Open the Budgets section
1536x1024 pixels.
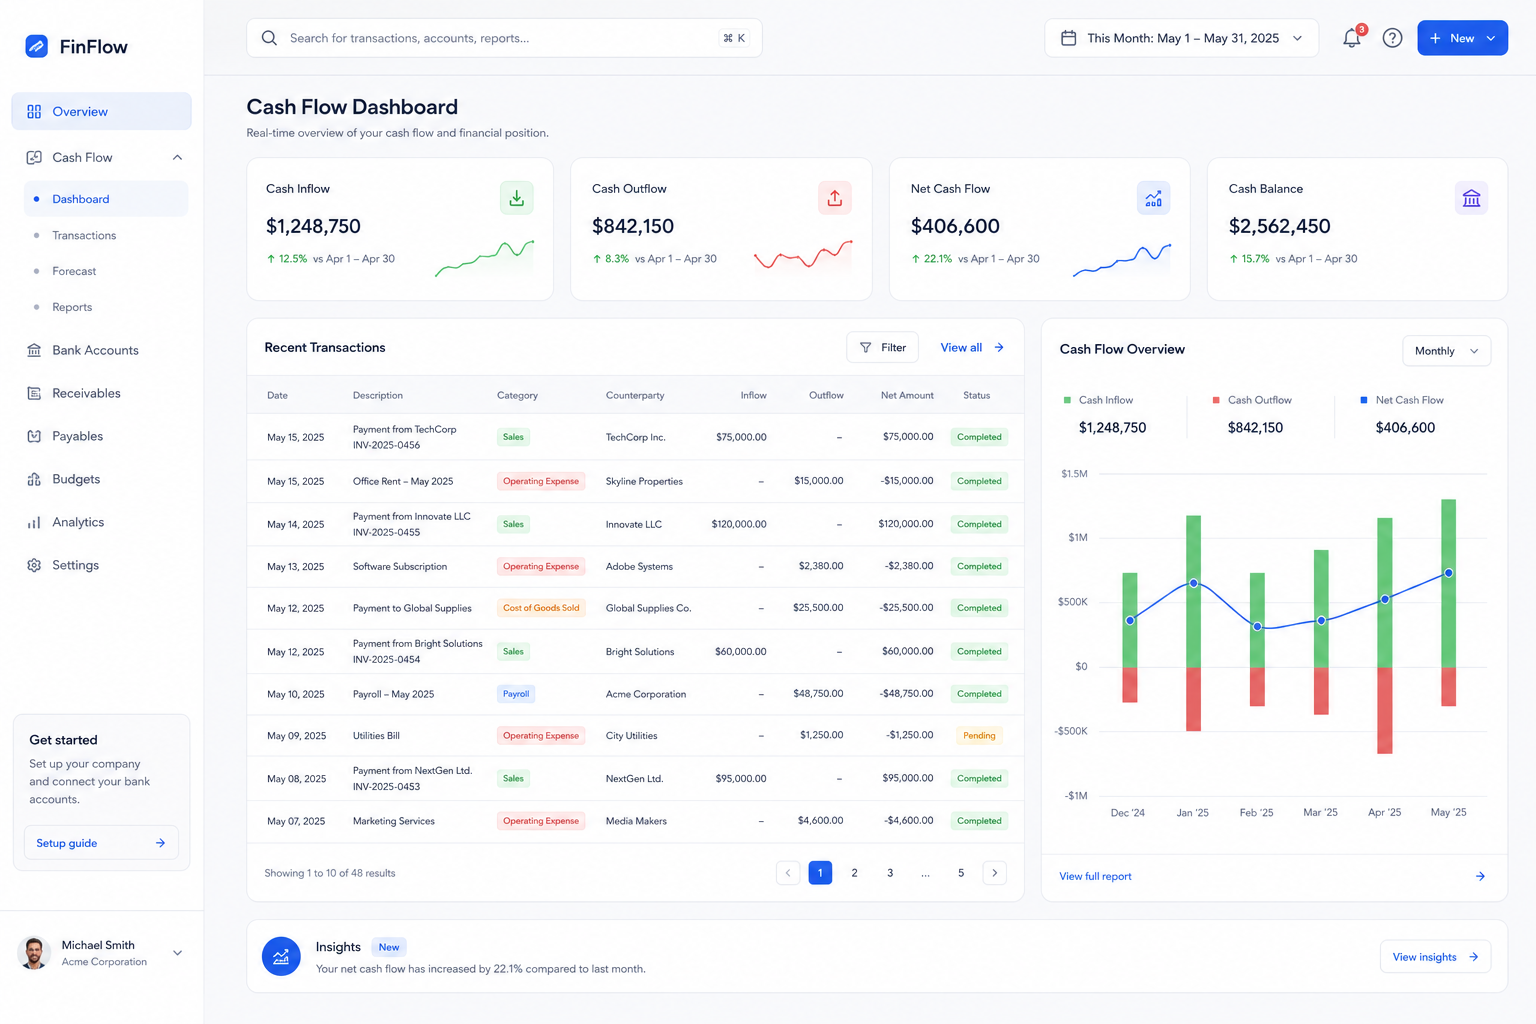point(76,479)
